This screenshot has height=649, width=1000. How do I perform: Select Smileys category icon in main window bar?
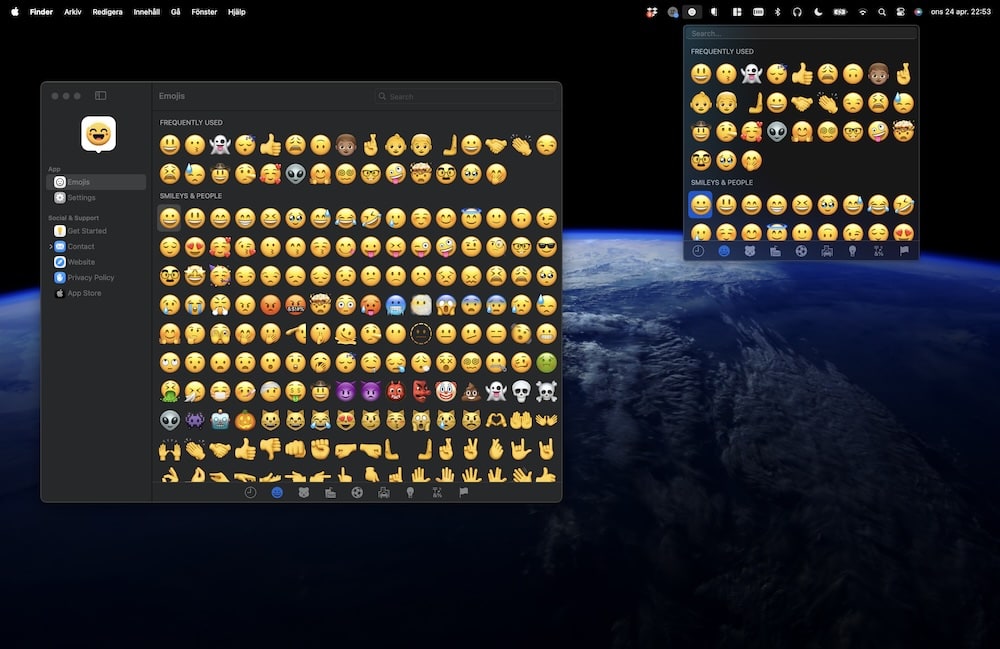277,492
